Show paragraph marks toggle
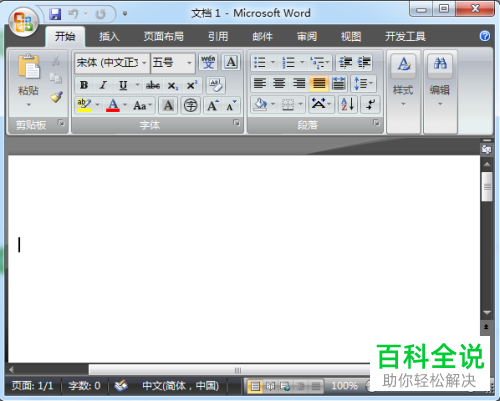 [370, 104]
